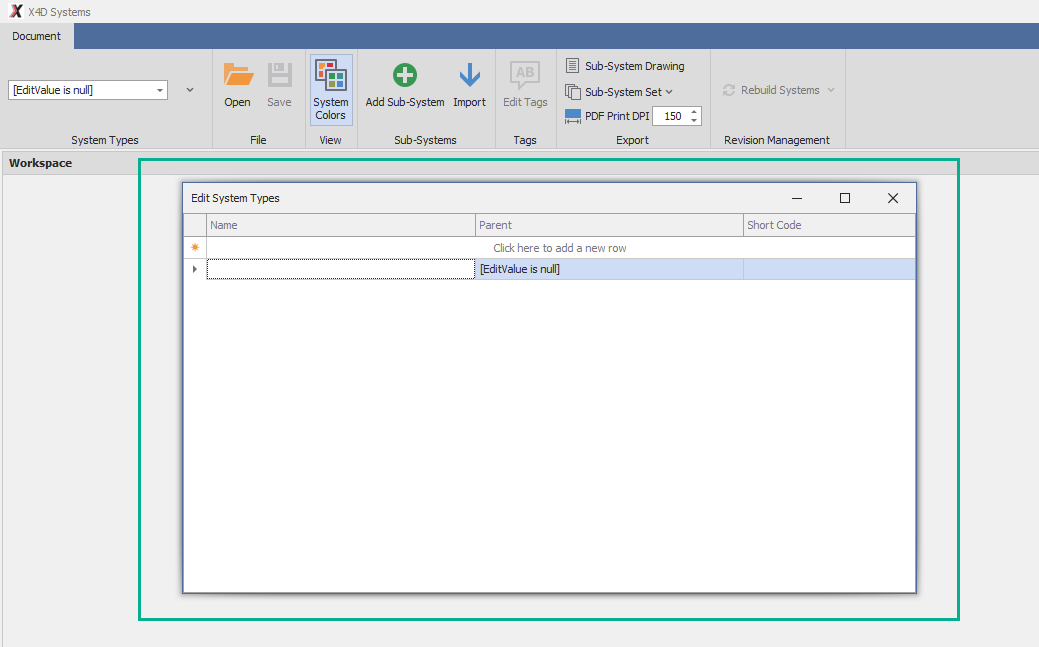
Task: Click the Short Code column header
Action: pos(829,225)
